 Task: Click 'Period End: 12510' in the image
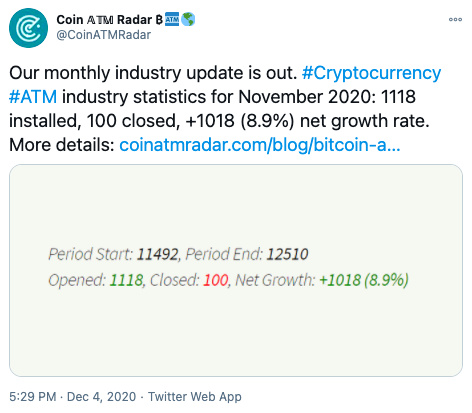point(247,254)
